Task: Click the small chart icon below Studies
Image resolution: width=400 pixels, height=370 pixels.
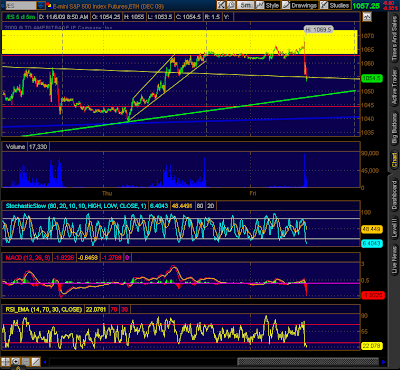Action: pyautogui.click(x=367, y=17)
